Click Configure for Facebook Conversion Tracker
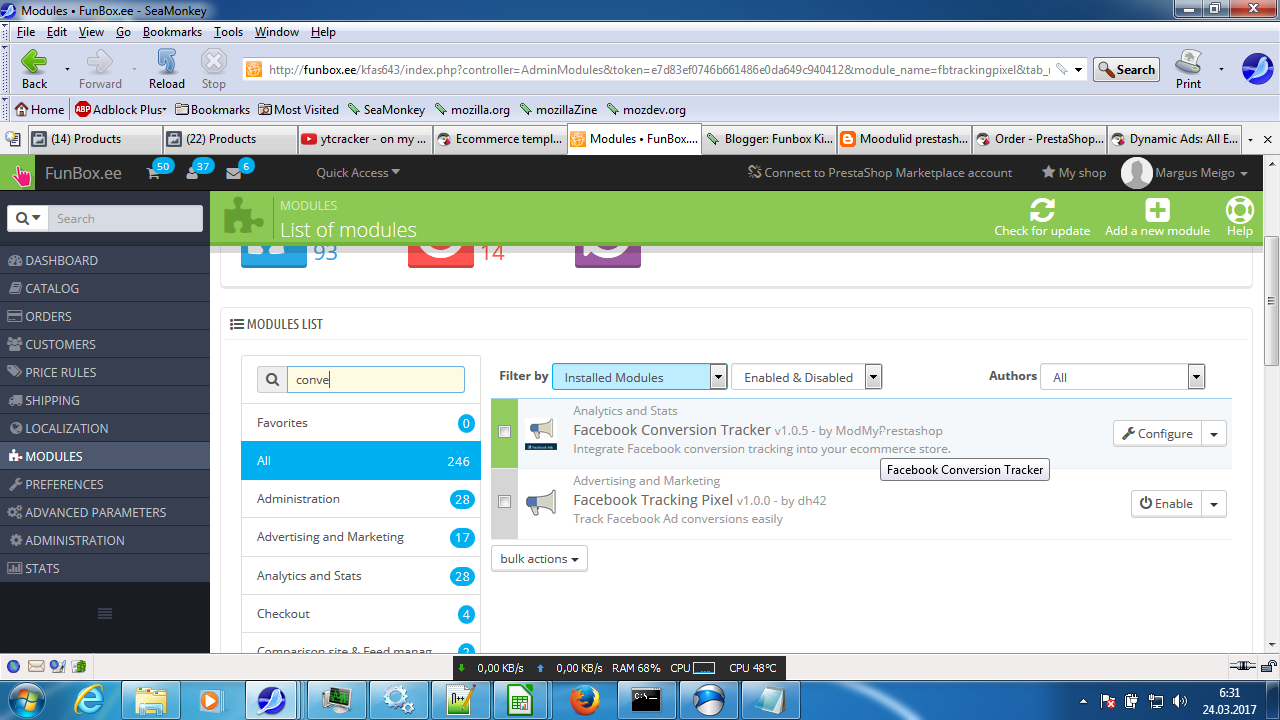Screen dimensions: 1280x720 pos(1157,434)
